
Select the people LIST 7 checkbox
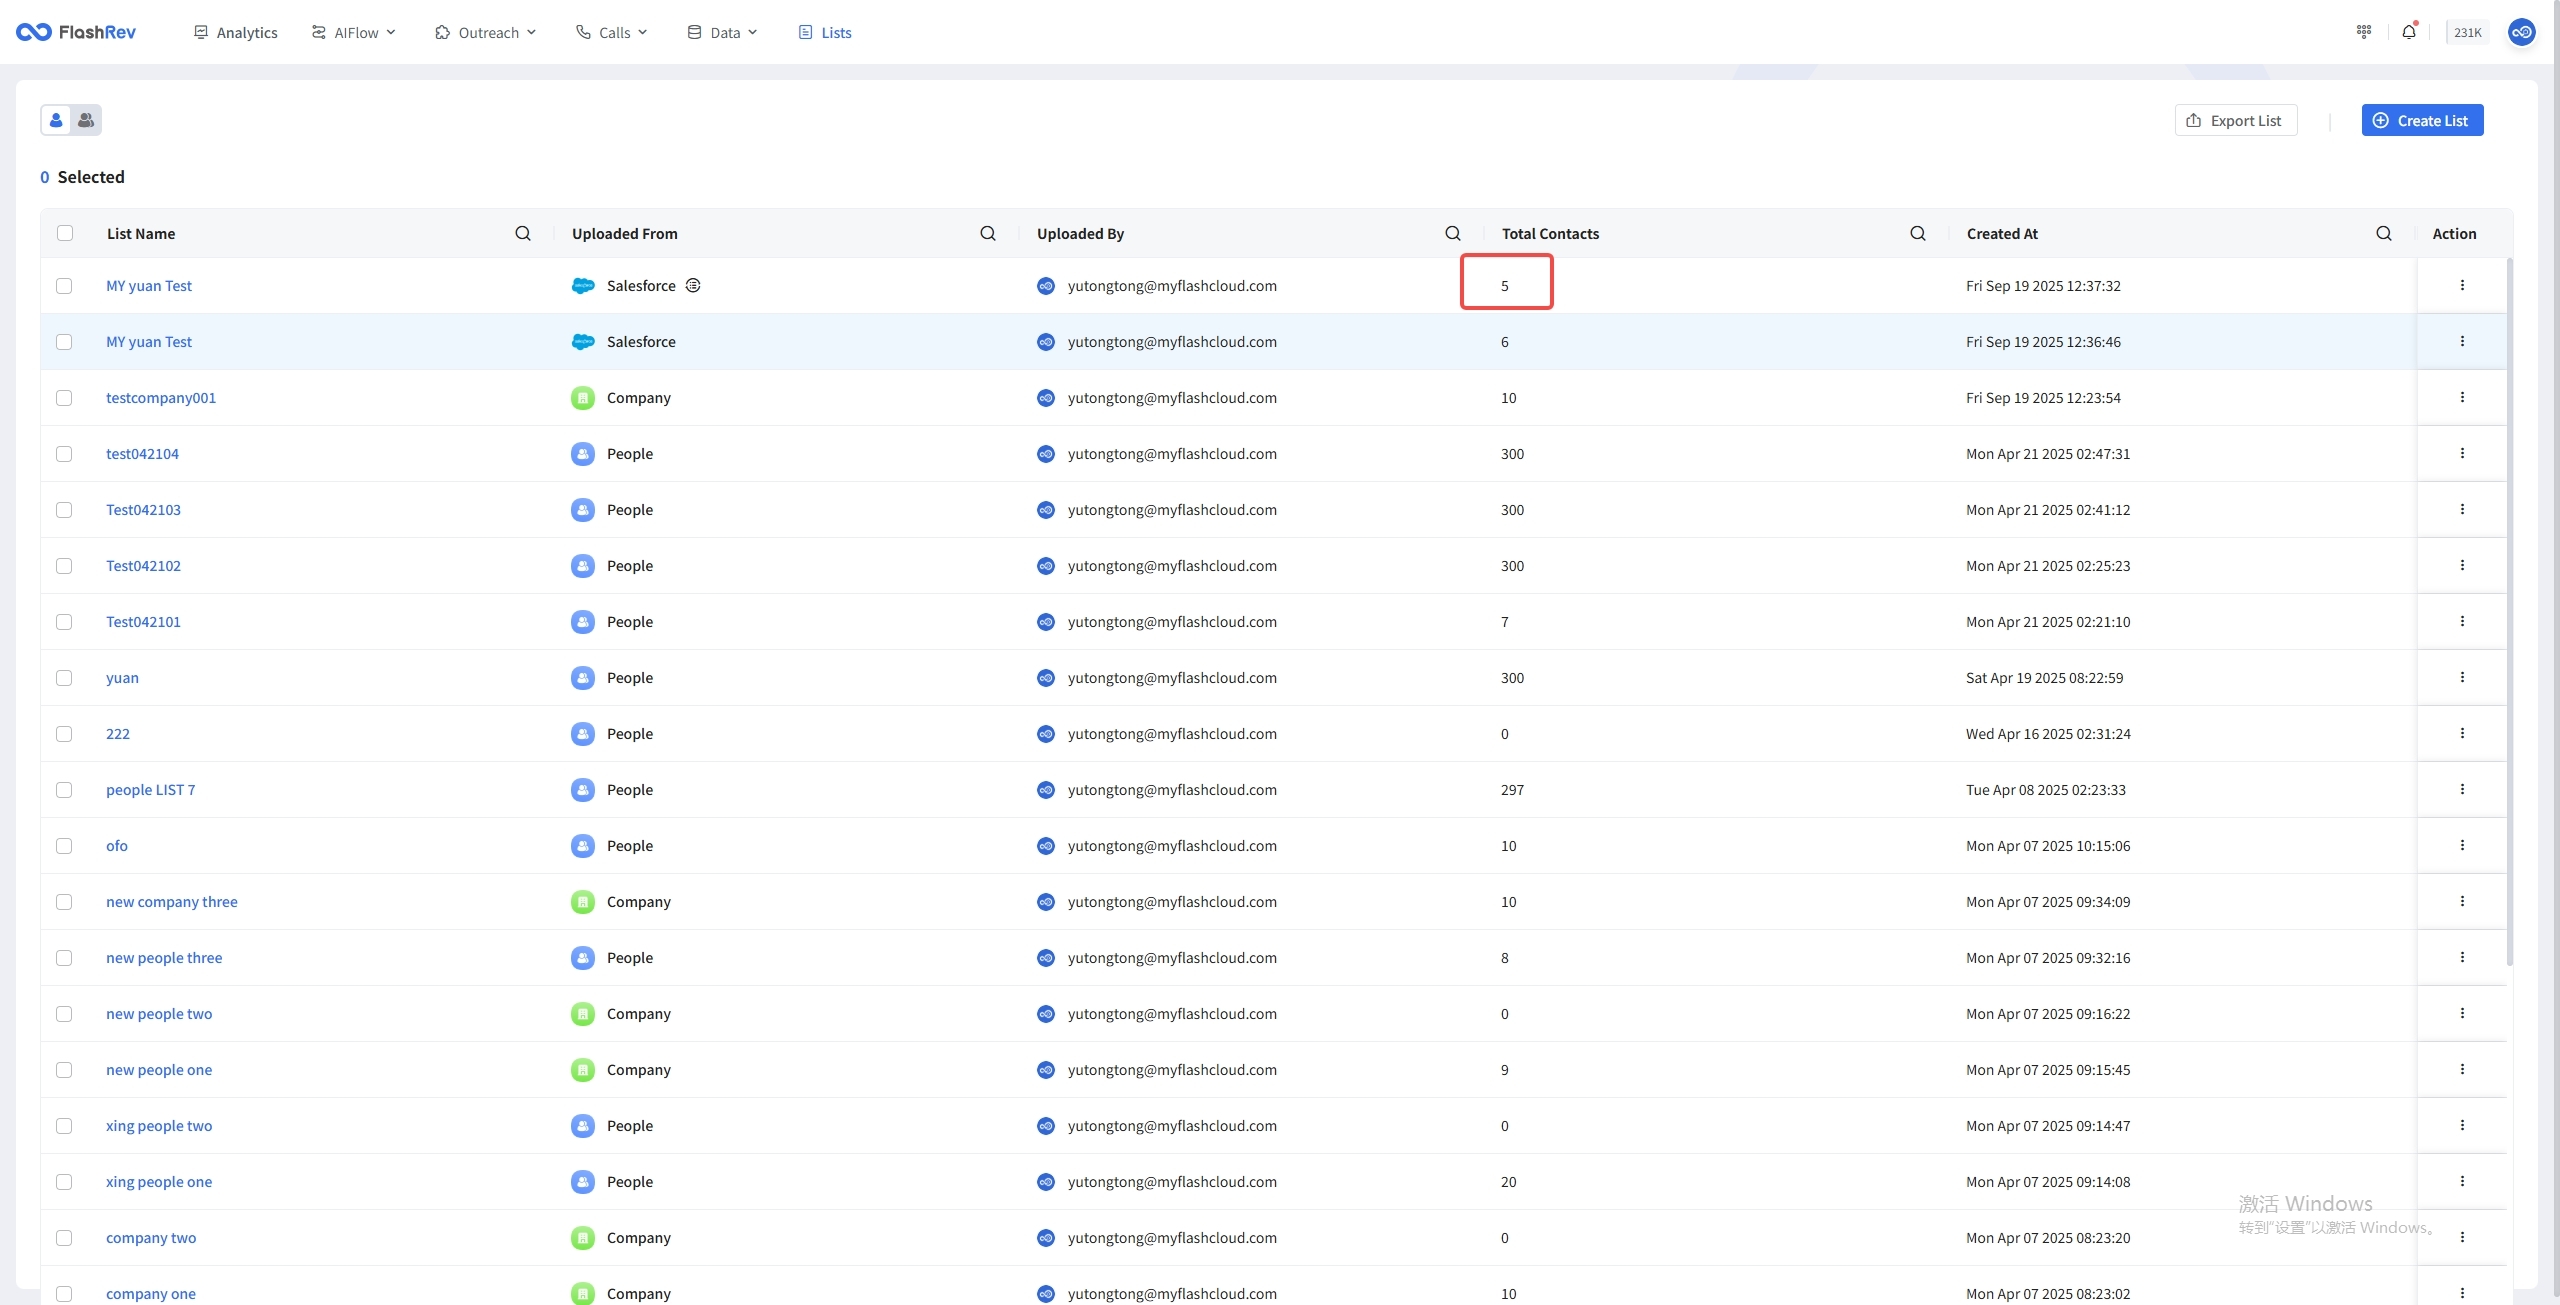64,789
